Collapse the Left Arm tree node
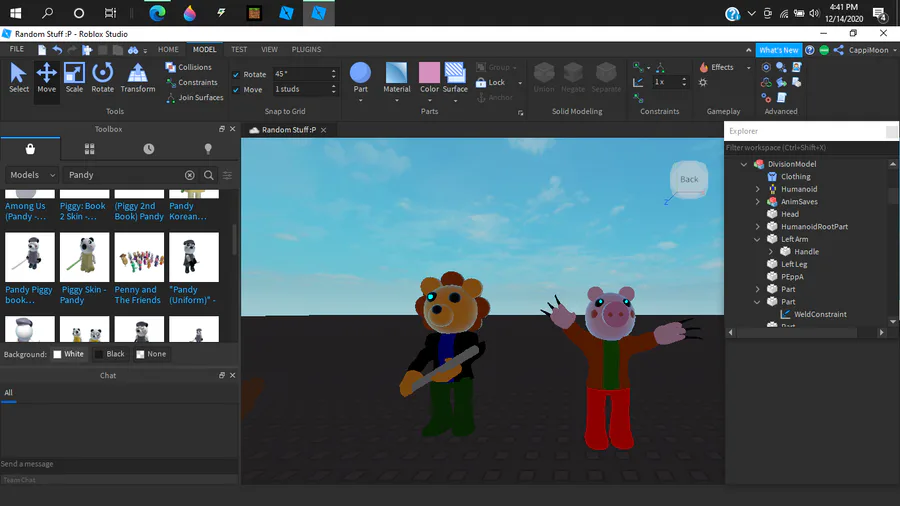Image resolution: width=900 pixels, height=506 pixels. click(x=757, y=239)
